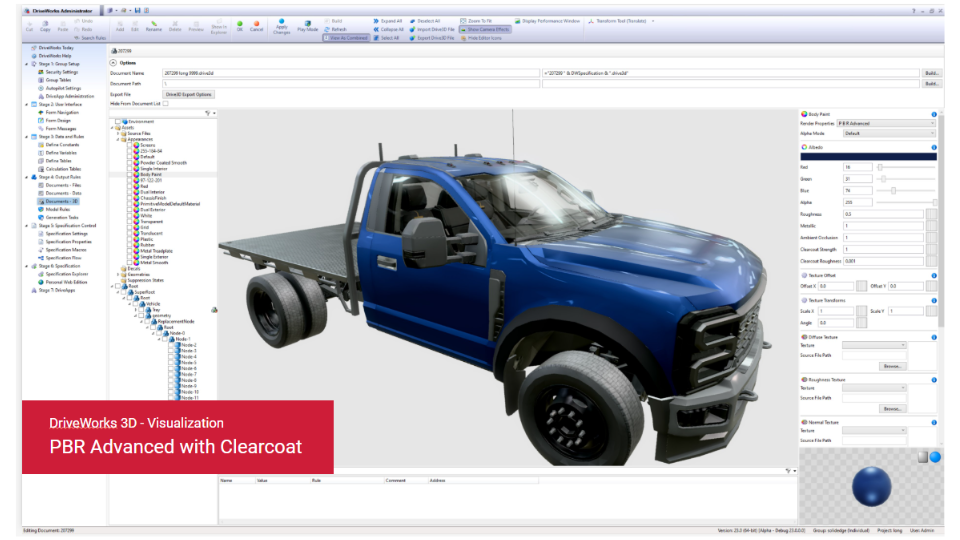Click the Roughness value field
Screen dimensions: 960x540
(883, 214)
